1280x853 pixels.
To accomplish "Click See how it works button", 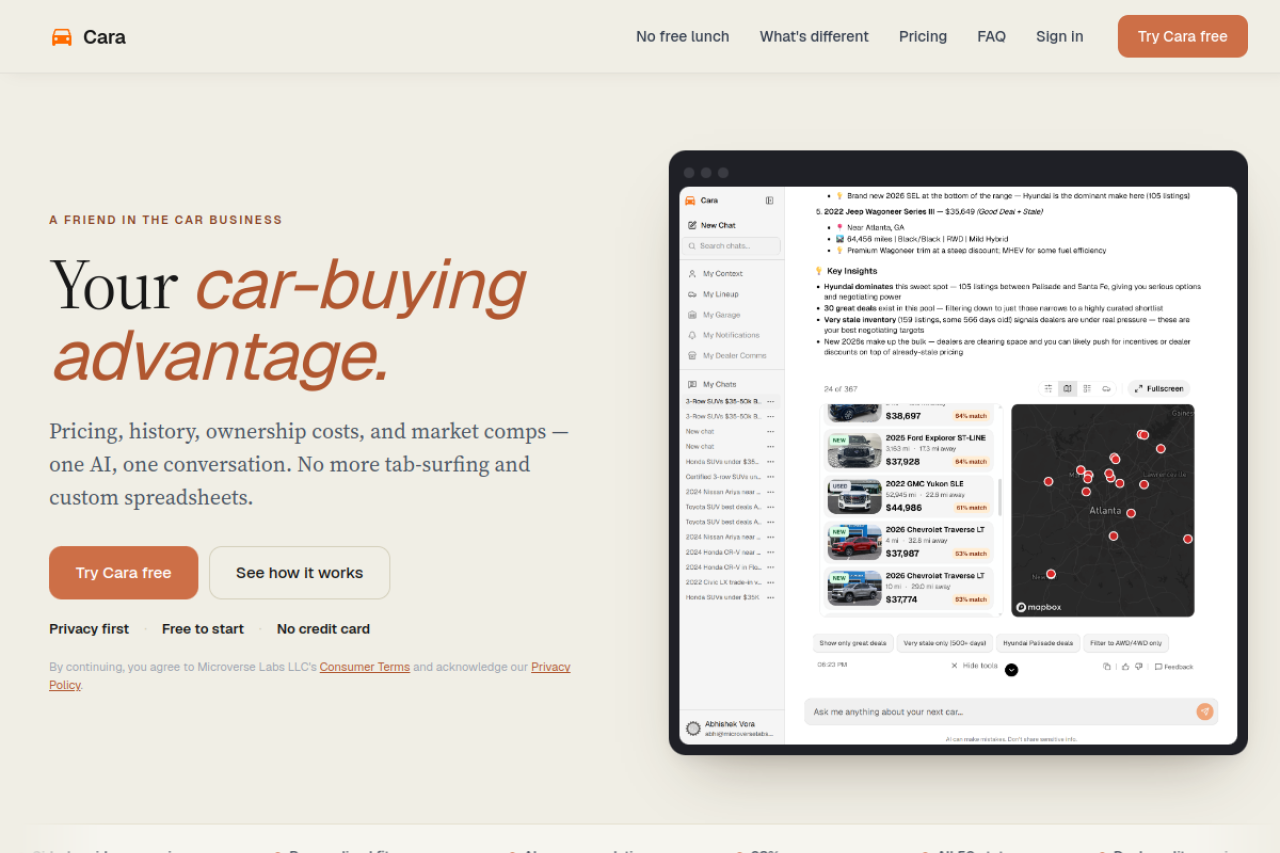I will tap(300, 573).
